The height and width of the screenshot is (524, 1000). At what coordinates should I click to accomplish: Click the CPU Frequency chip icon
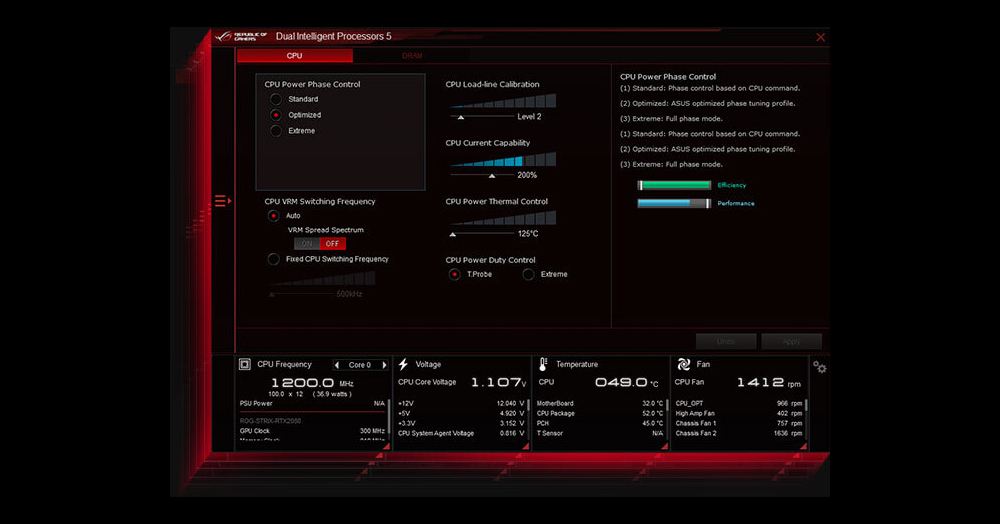(x=244, y=364)
